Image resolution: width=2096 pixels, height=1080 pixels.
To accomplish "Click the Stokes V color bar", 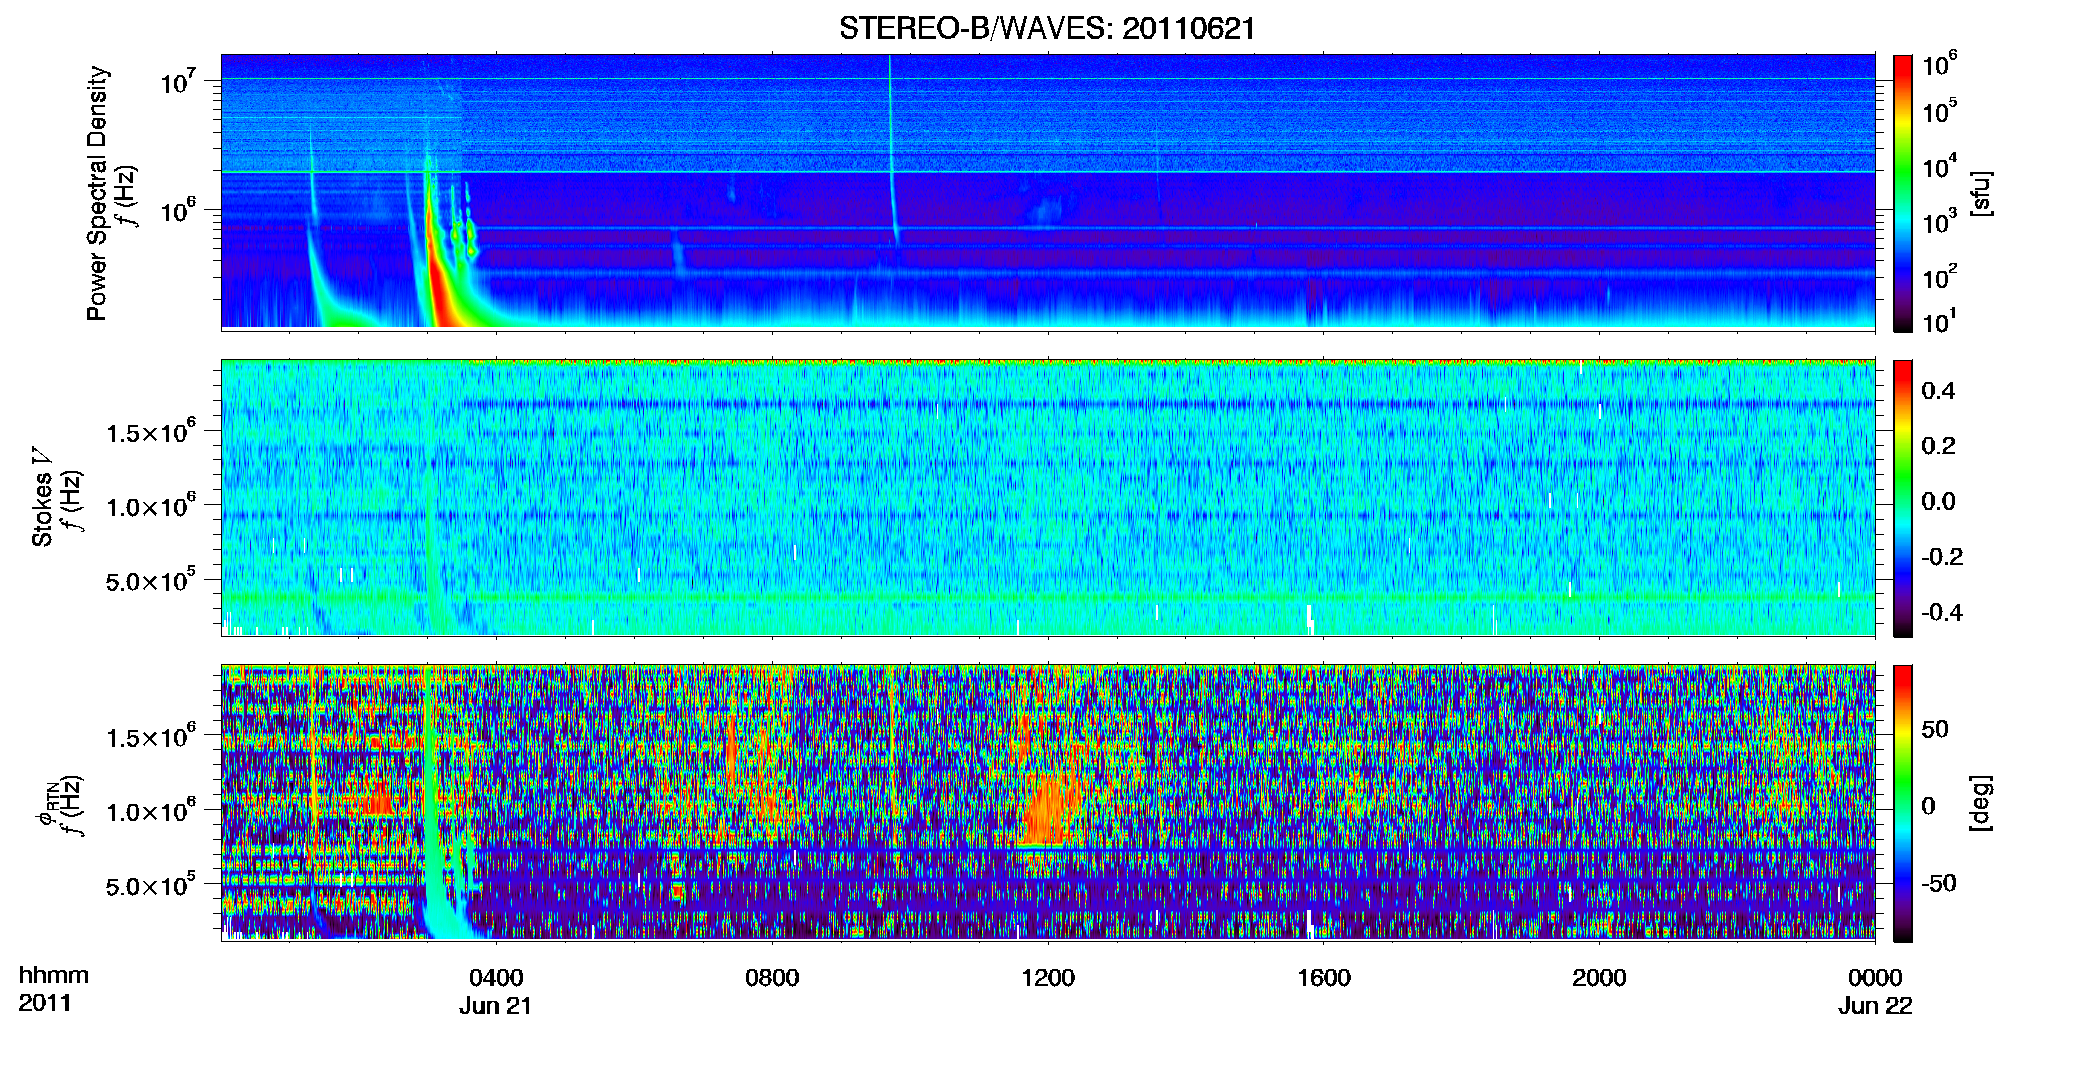I will click(1903, 498).
